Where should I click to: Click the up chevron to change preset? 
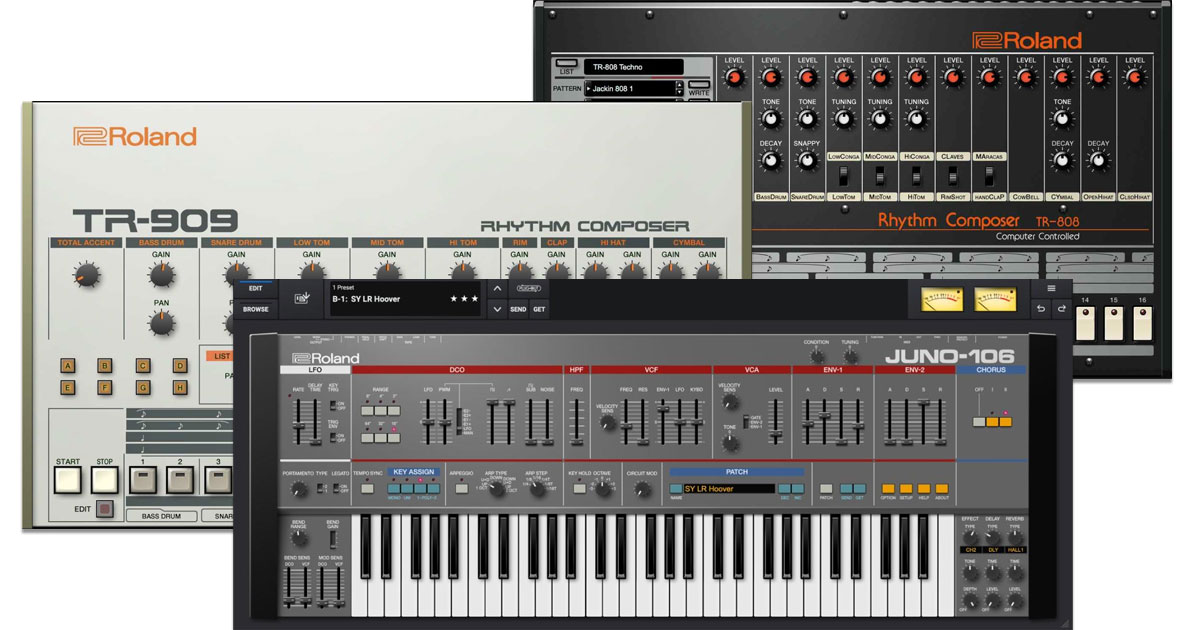coord(497,288)
